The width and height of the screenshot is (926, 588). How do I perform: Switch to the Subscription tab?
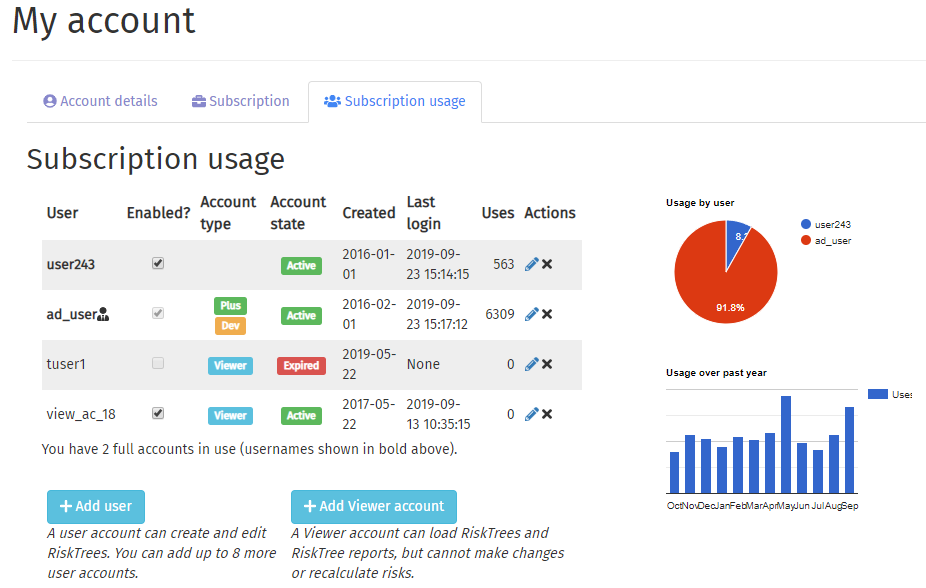click(240, 101)
